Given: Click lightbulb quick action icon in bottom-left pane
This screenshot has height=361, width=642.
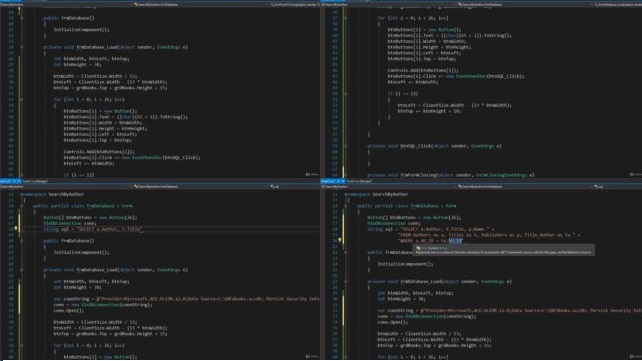Looking at the screenshot, I should (16, 229).
